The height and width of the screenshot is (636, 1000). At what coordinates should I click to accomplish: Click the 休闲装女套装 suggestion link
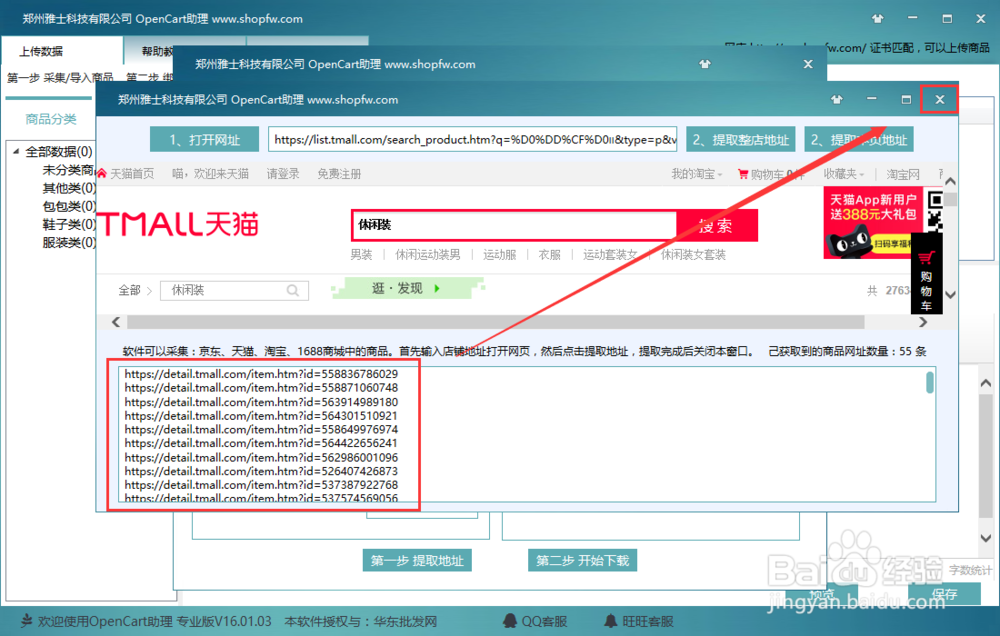(x=693, y=255)
